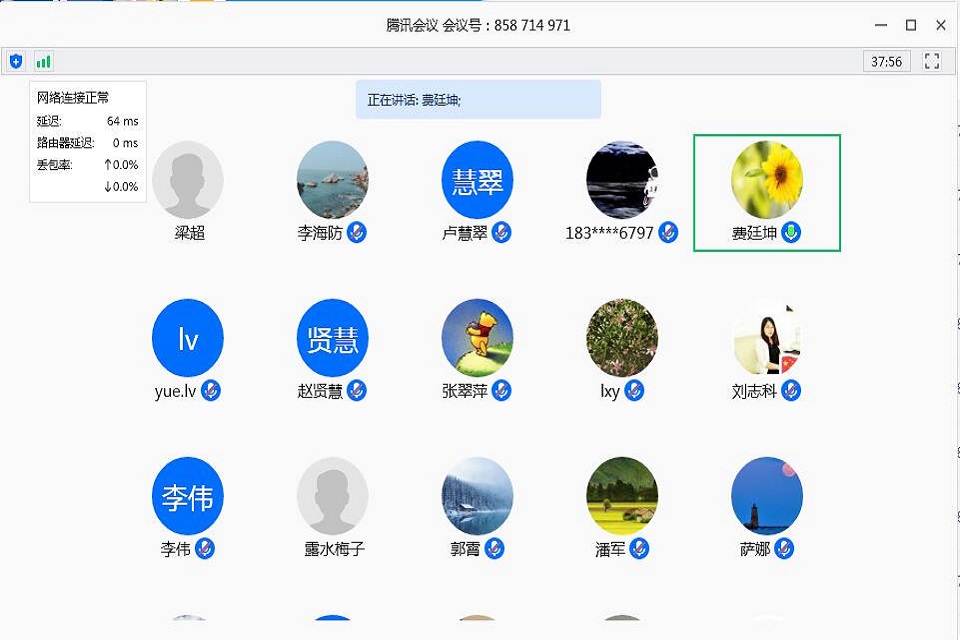The image size is (960, 640).
Task: Click the muted mic icon next to 张翠萍
Action: pyautogui.click(x=501, y=391)
